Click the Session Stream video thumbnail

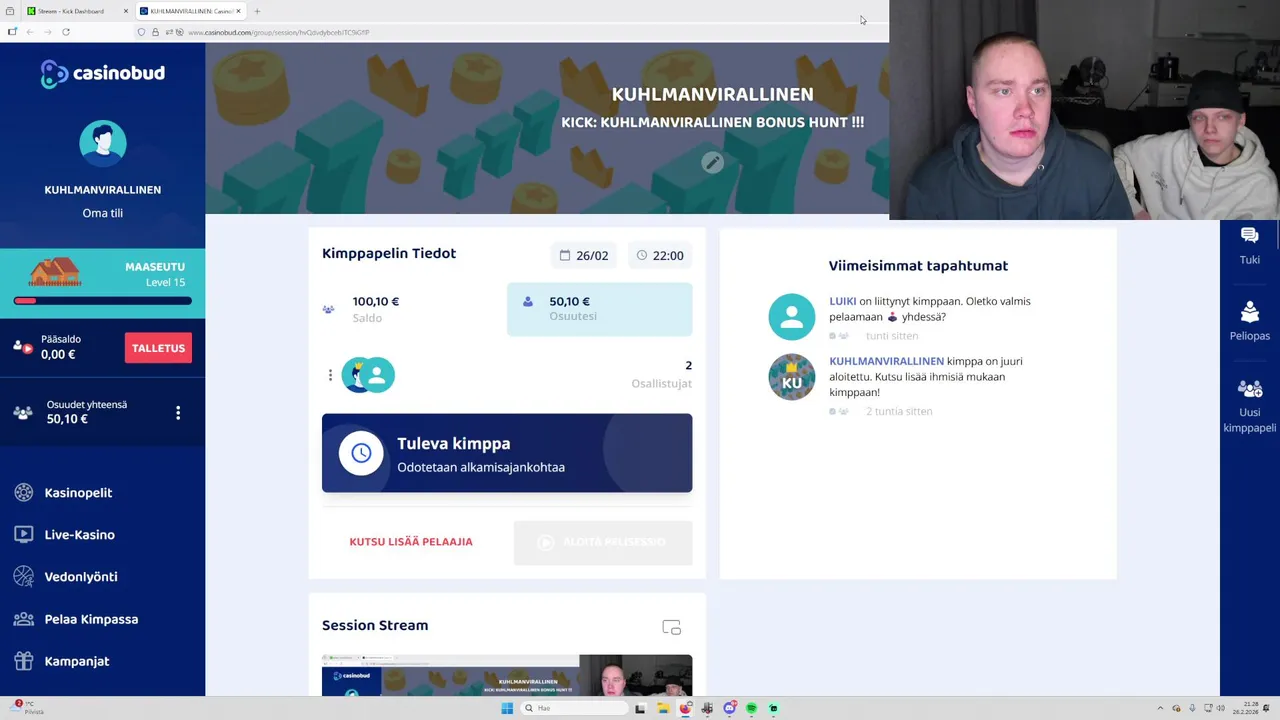(x=507, y=675)
